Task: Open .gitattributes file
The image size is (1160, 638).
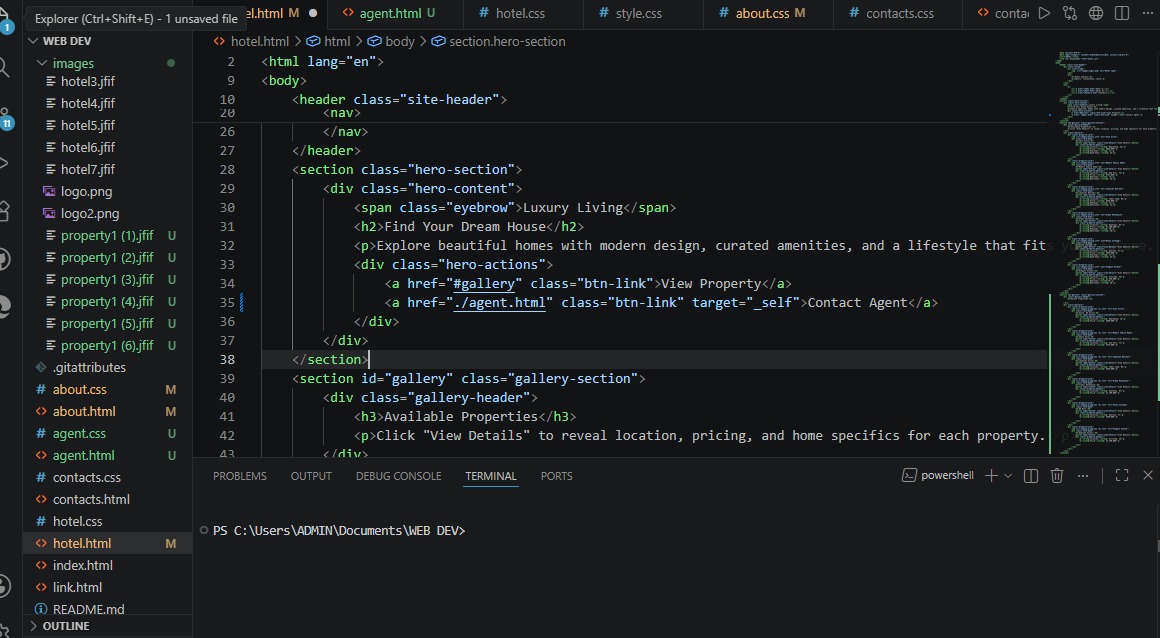Action: tap(89, 368)
